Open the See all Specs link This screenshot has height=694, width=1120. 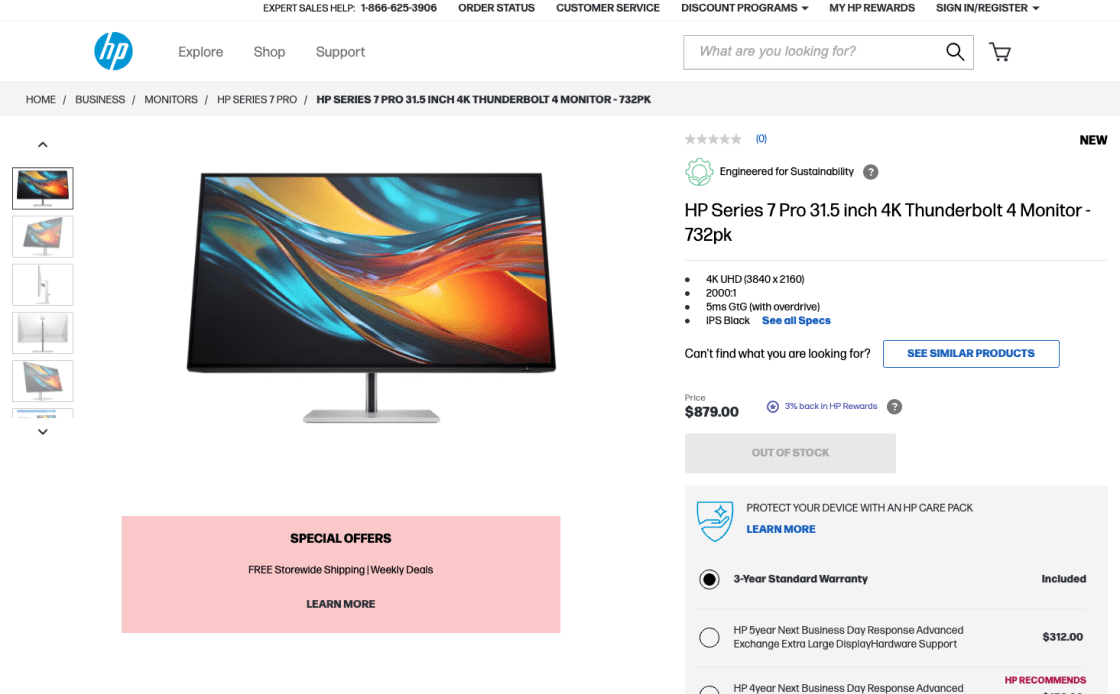[796, 321]
